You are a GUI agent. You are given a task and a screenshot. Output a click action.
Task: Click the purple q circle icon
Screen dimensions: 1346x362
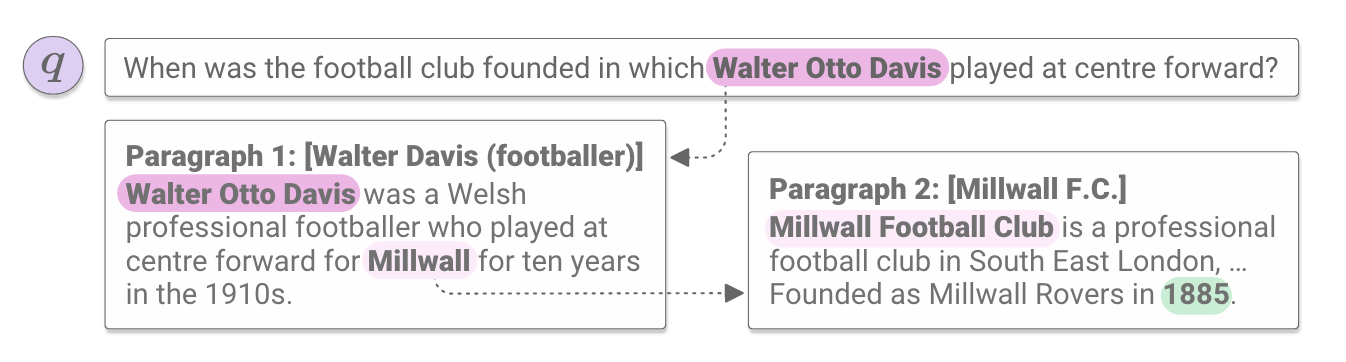53,67
